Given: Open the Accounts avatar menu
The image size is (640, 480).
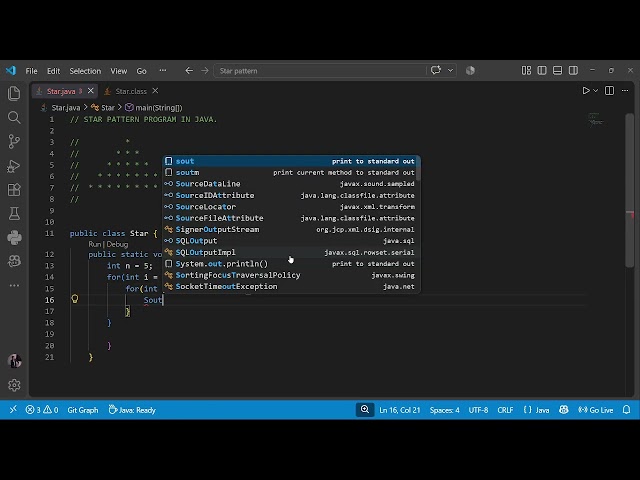Looking at the screenshot, I should 14,361.
